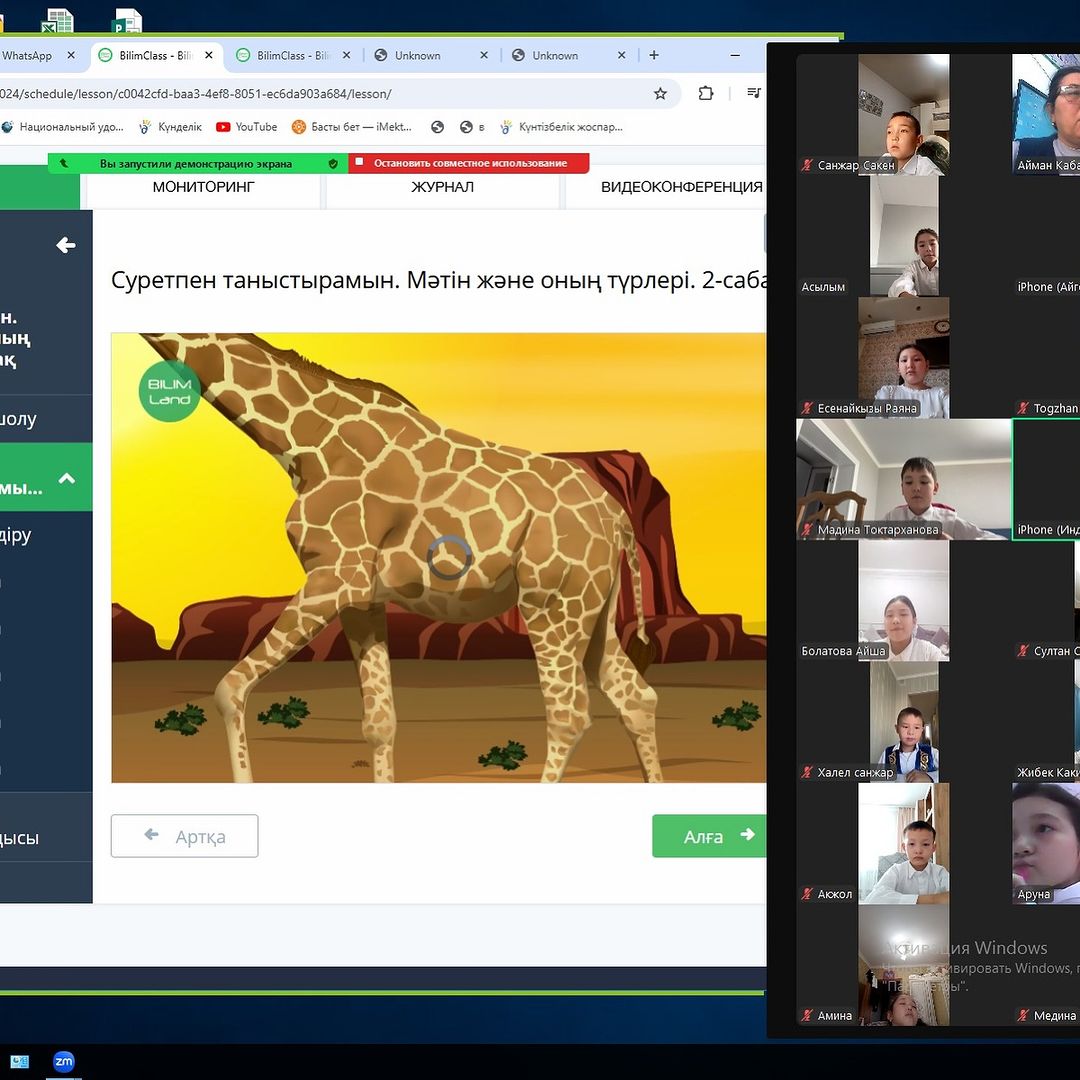The image size is (1080, 1080).
Task: Open the Publisher desktop shortcut
Action: [127, 21]
